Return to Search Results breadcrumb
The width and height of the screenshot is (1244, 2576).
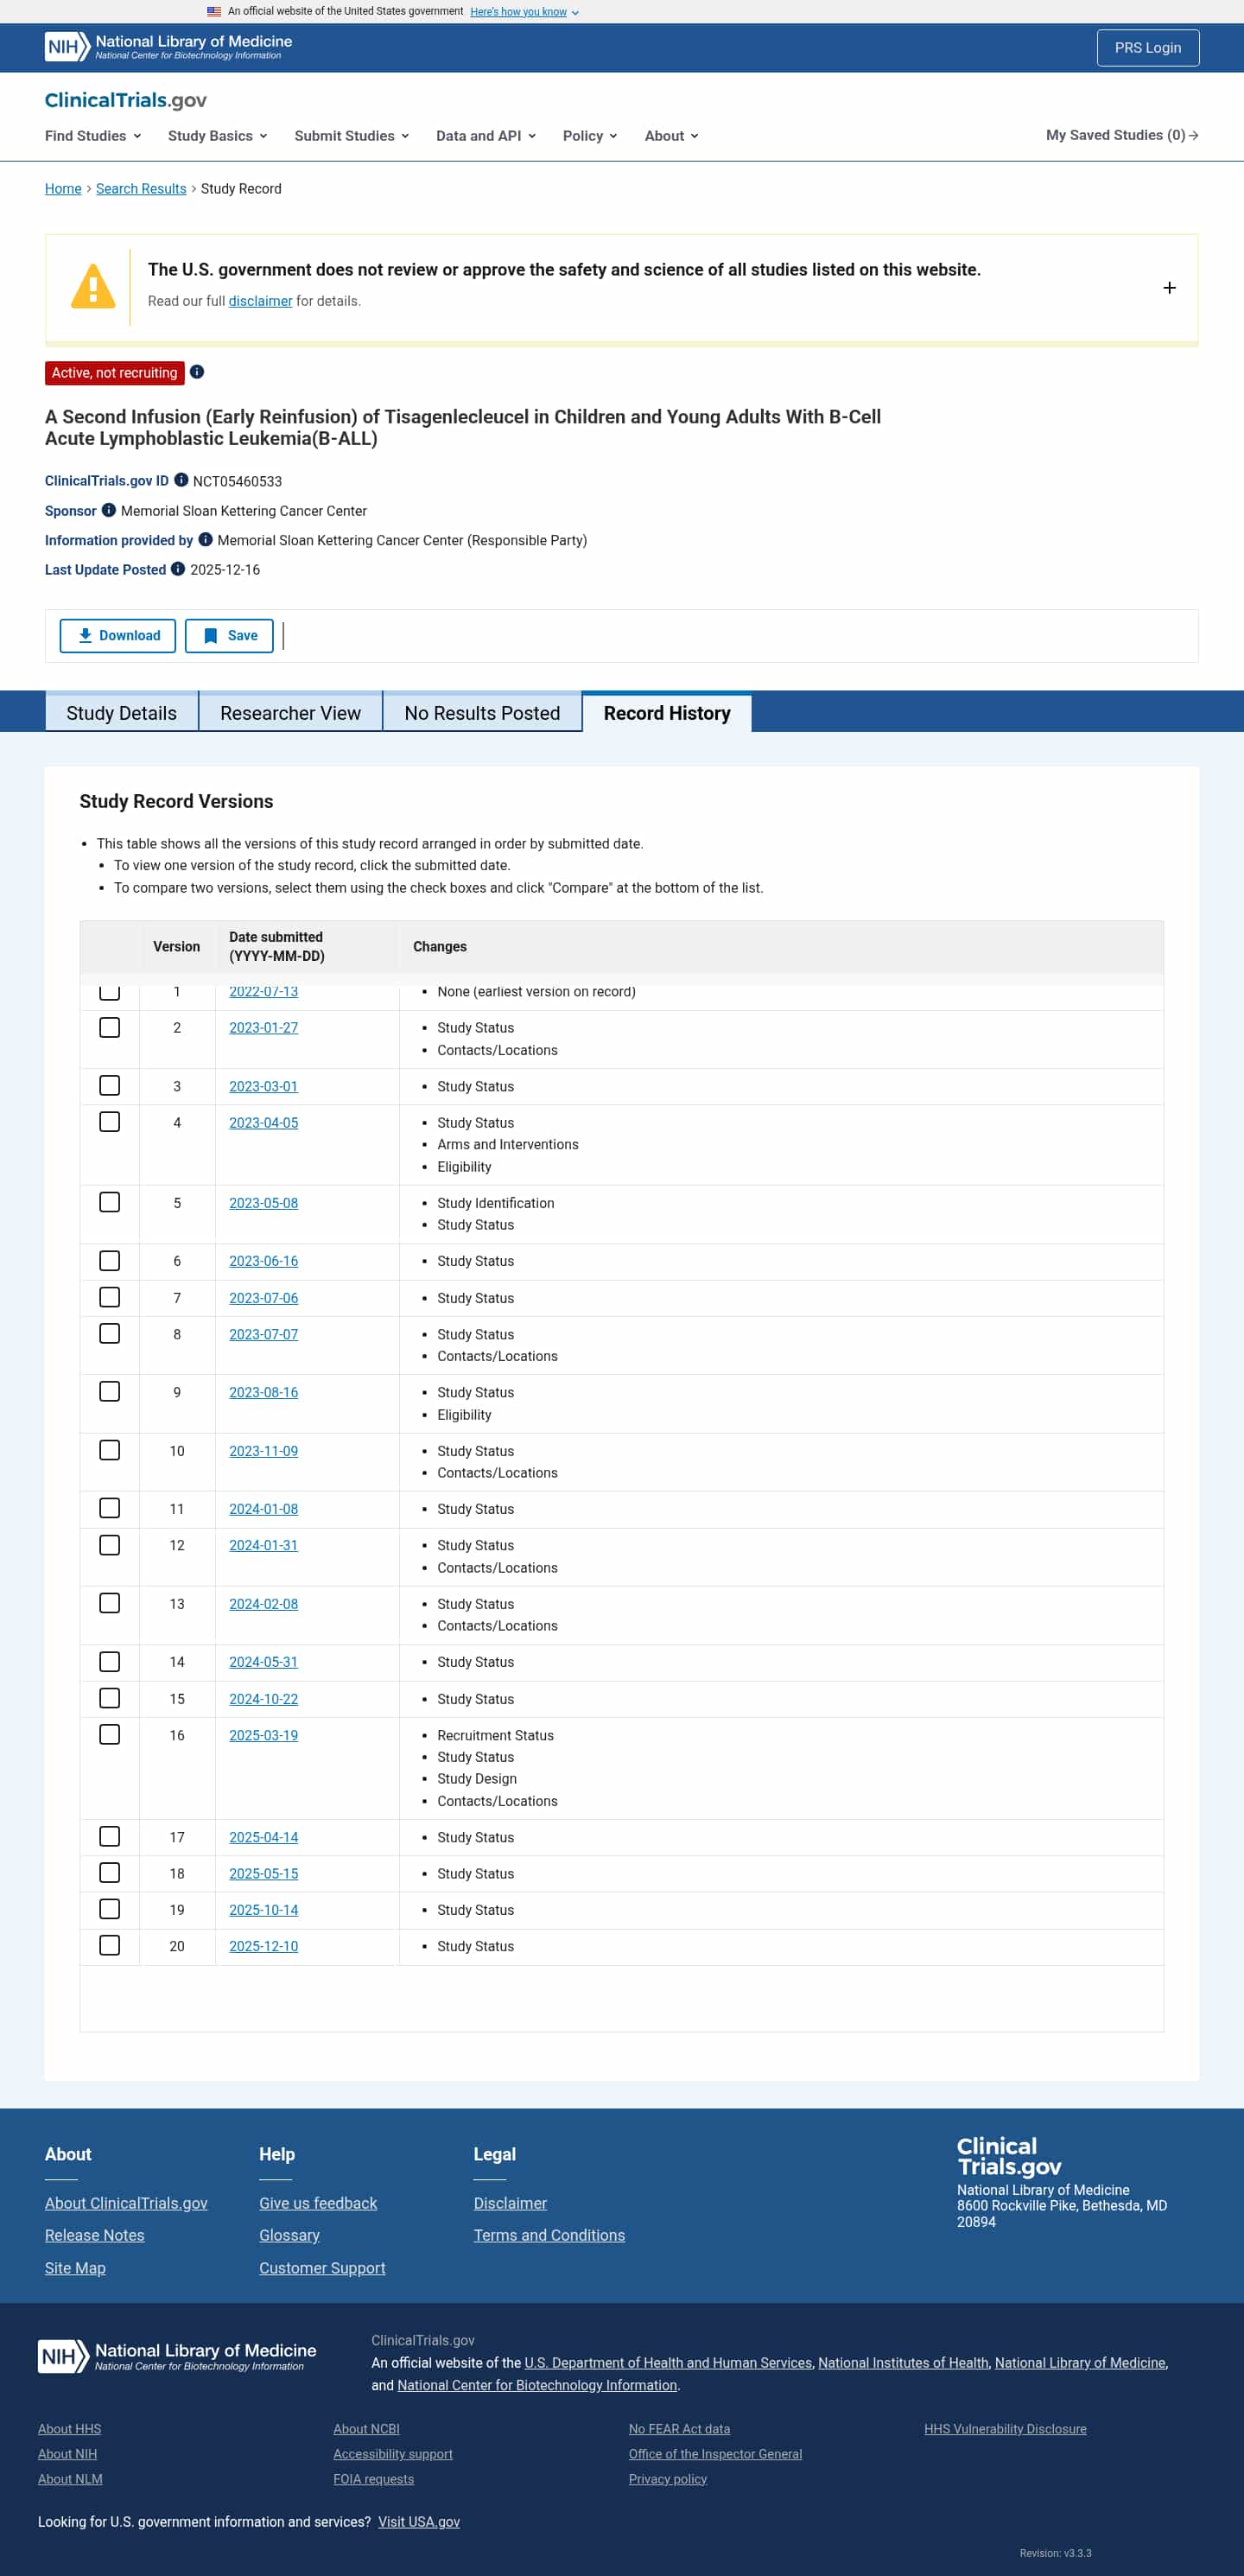pyautogui.click(x=141, y=189)
